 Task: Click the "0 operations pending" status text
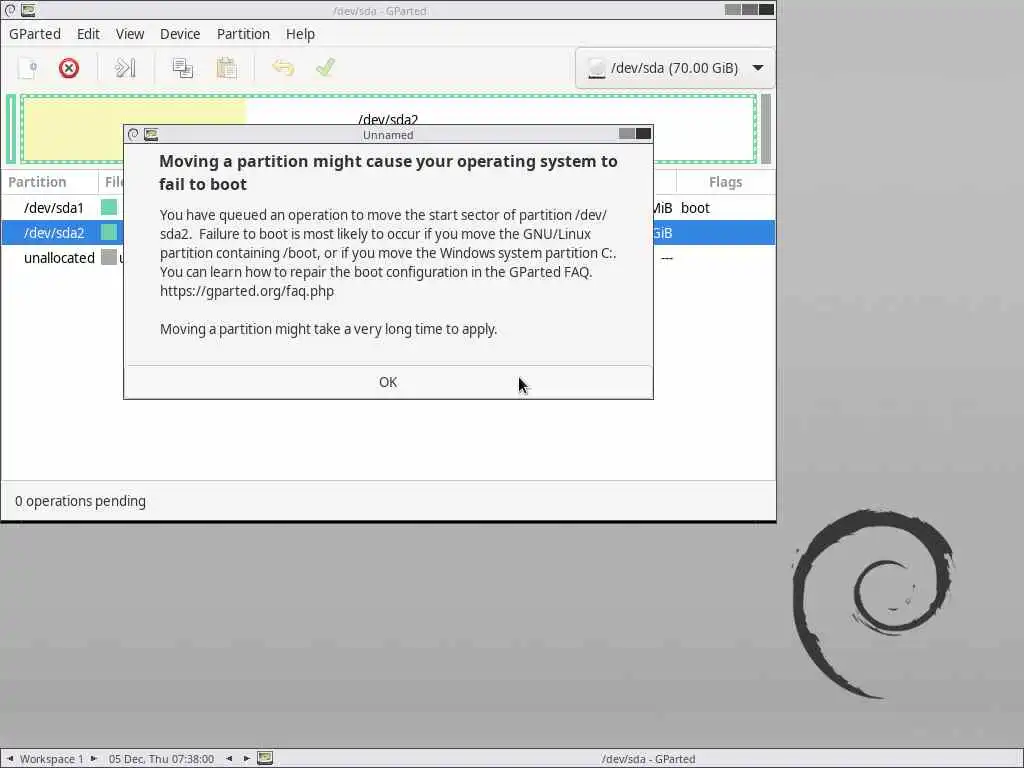(80, 501)
